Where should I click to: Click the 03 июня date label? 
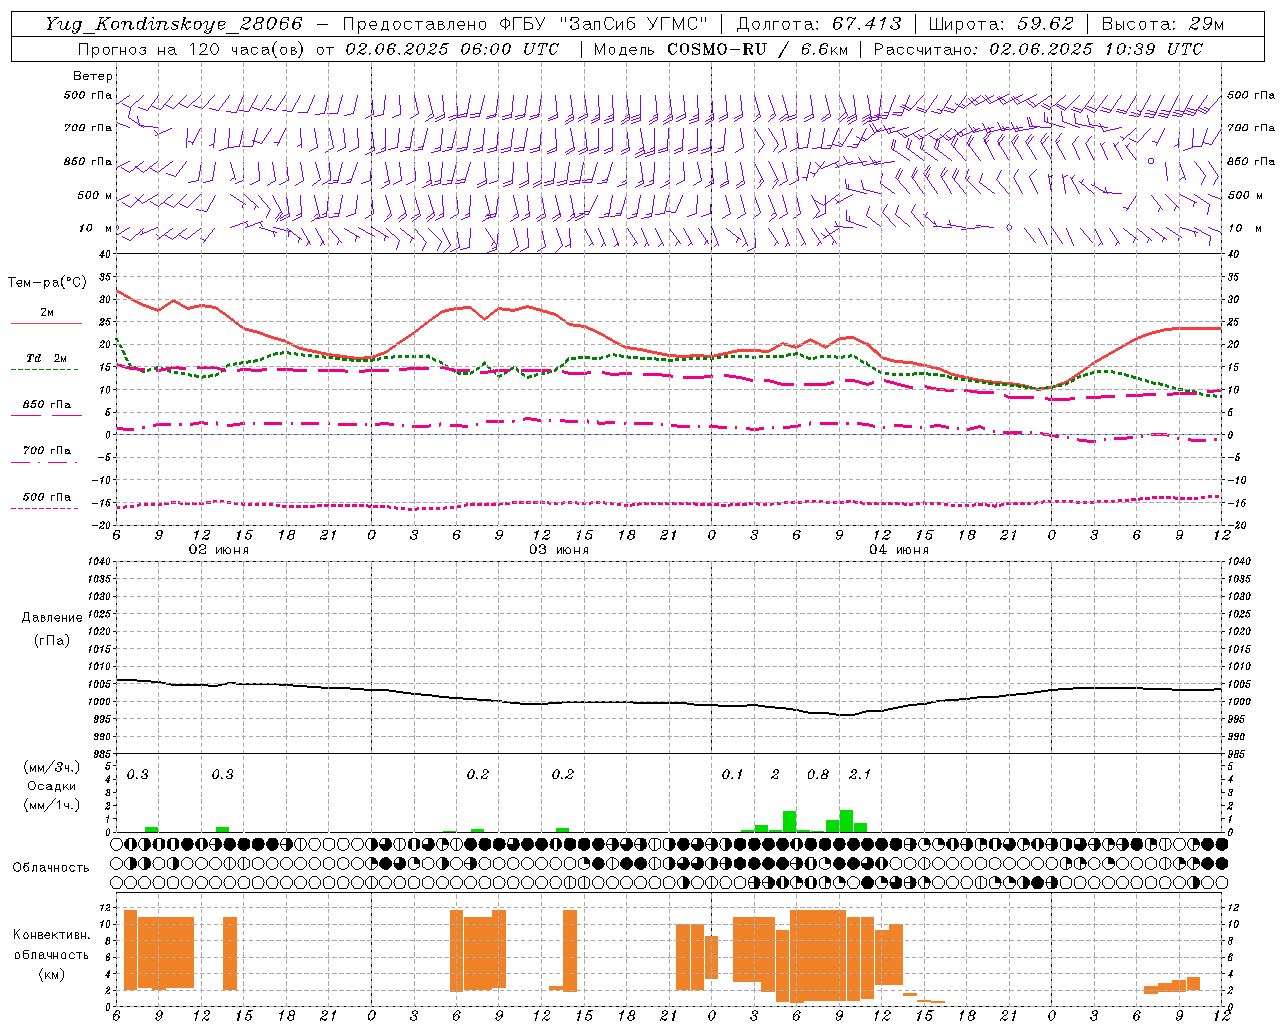click(x=559, y=550)
